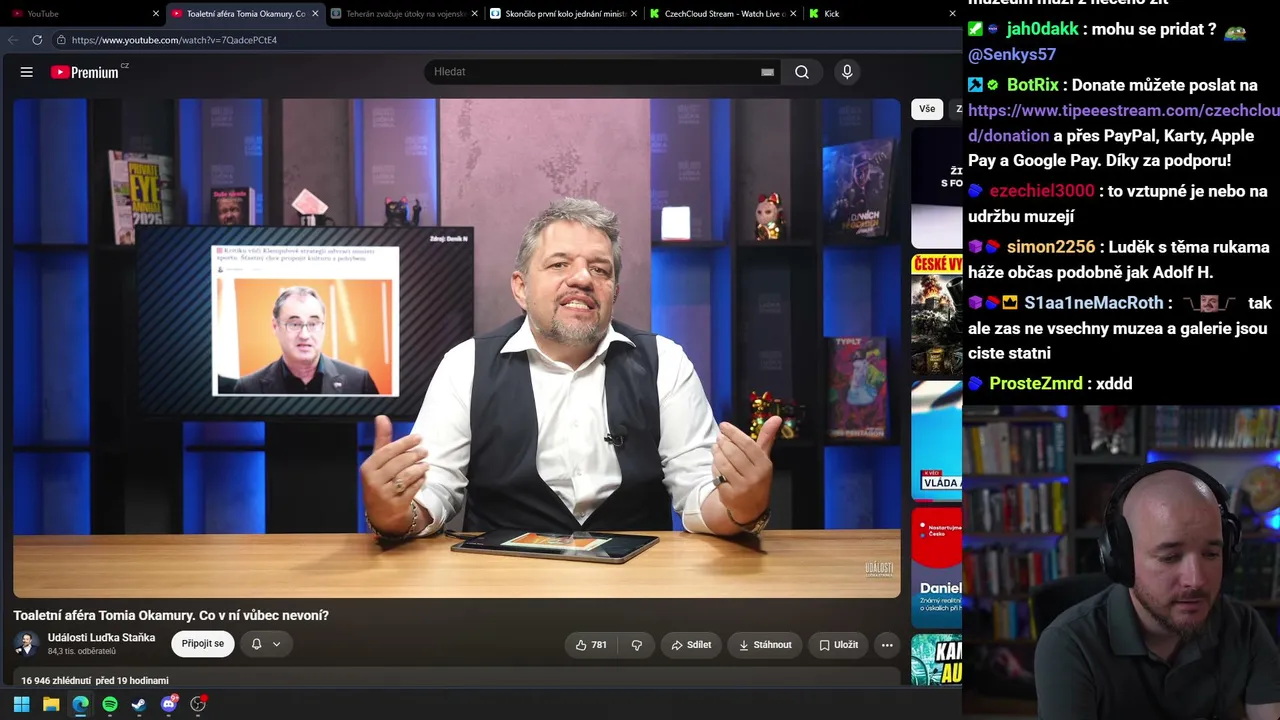
Task: Click username ezechiel3000 in chat
Action: pos(1042,191)
